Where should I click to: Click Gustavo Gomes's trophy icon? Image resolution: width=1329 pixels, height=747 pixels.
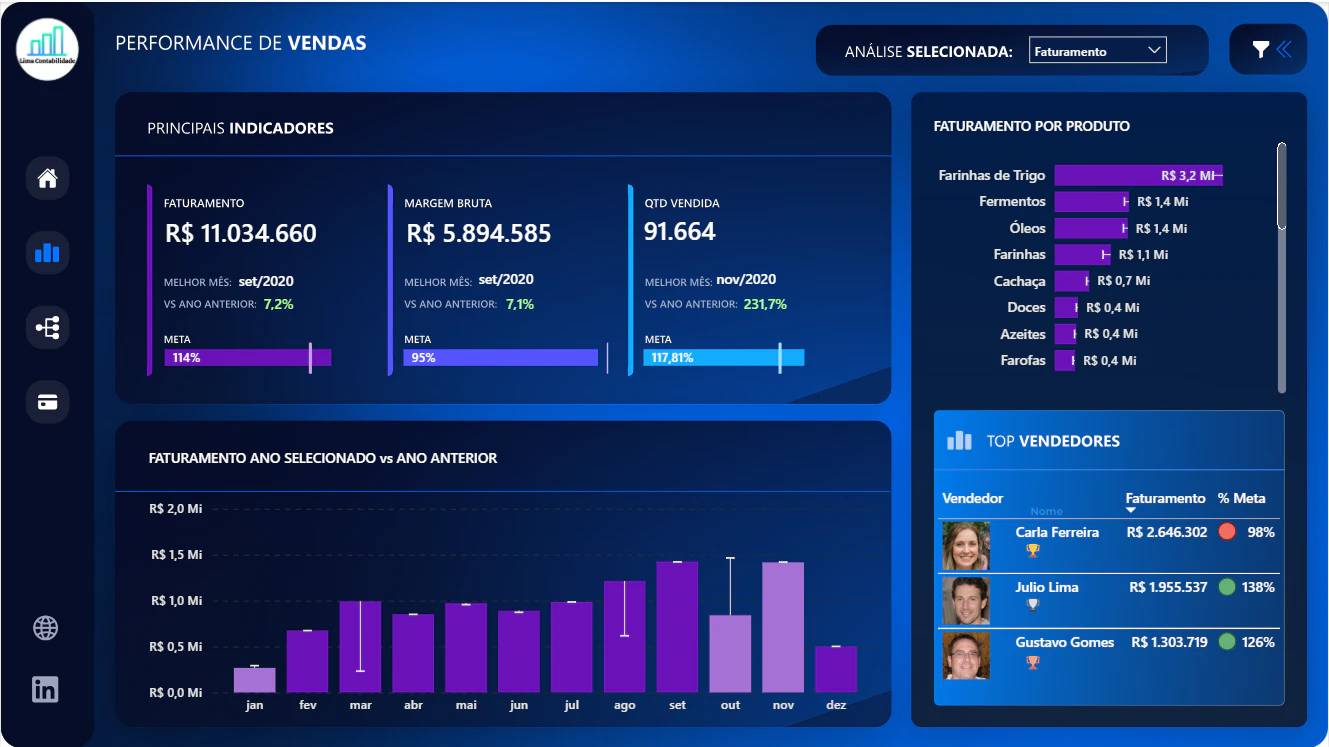pyautogui.click(x=1033, y=661)
